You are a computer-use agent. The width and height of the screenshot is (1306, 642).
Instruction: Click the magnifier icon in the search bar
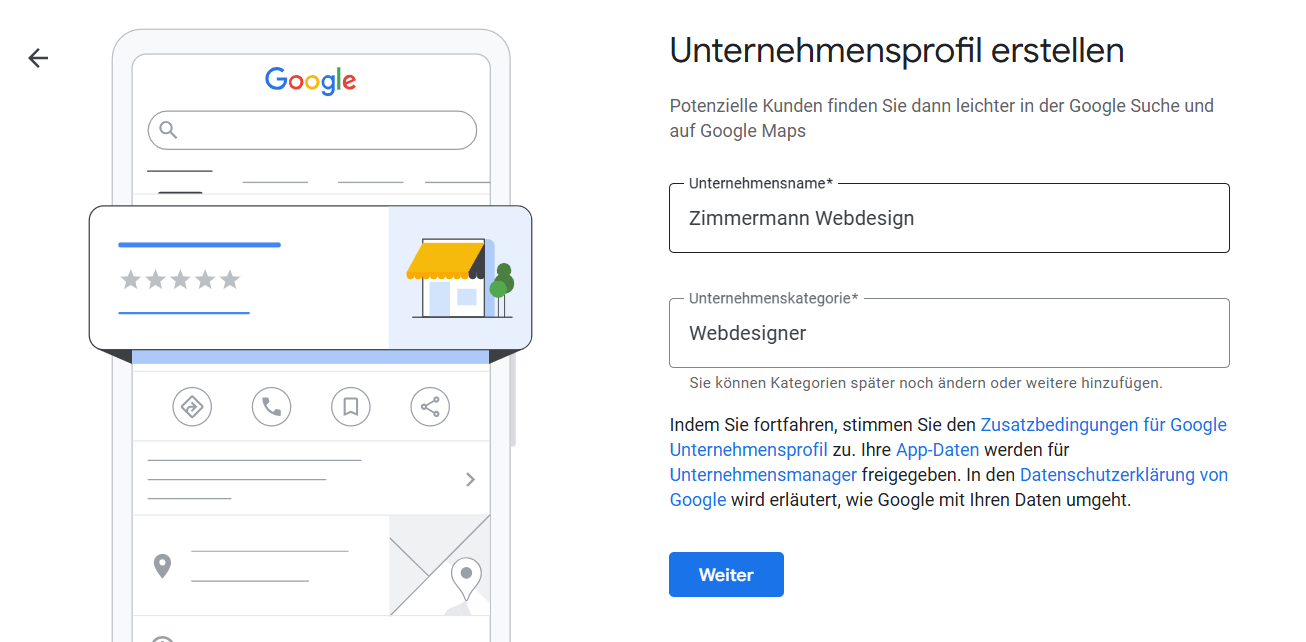point(168,130)
